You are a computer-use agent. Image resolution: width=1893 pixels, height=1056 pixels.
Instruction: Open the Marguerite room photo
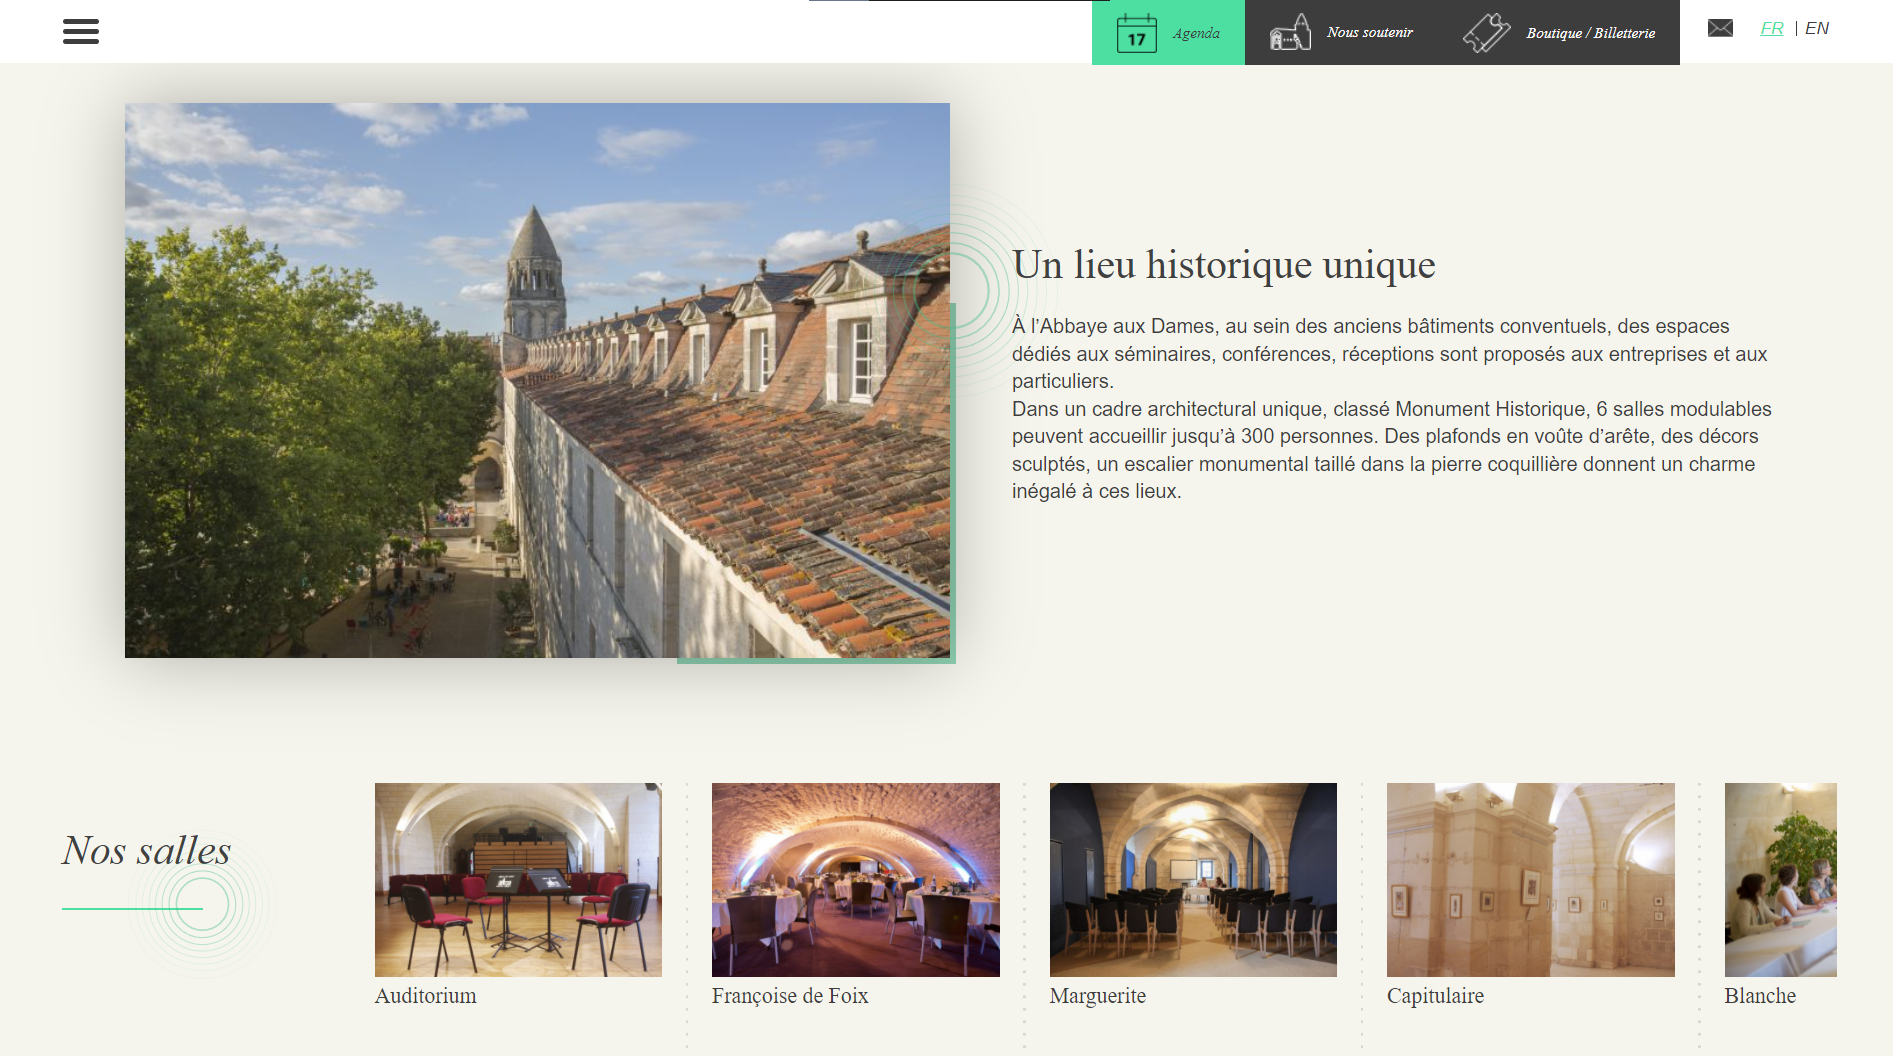(1193, 880)
